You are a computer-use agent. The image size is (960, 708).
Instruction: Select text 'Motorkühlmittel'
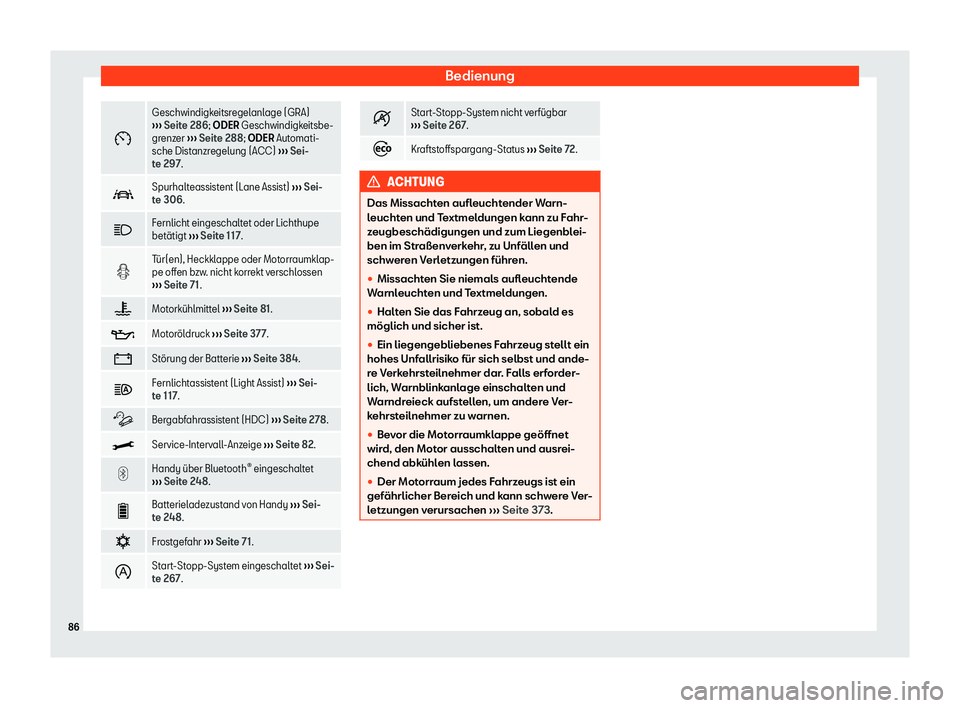coord(186,309)
